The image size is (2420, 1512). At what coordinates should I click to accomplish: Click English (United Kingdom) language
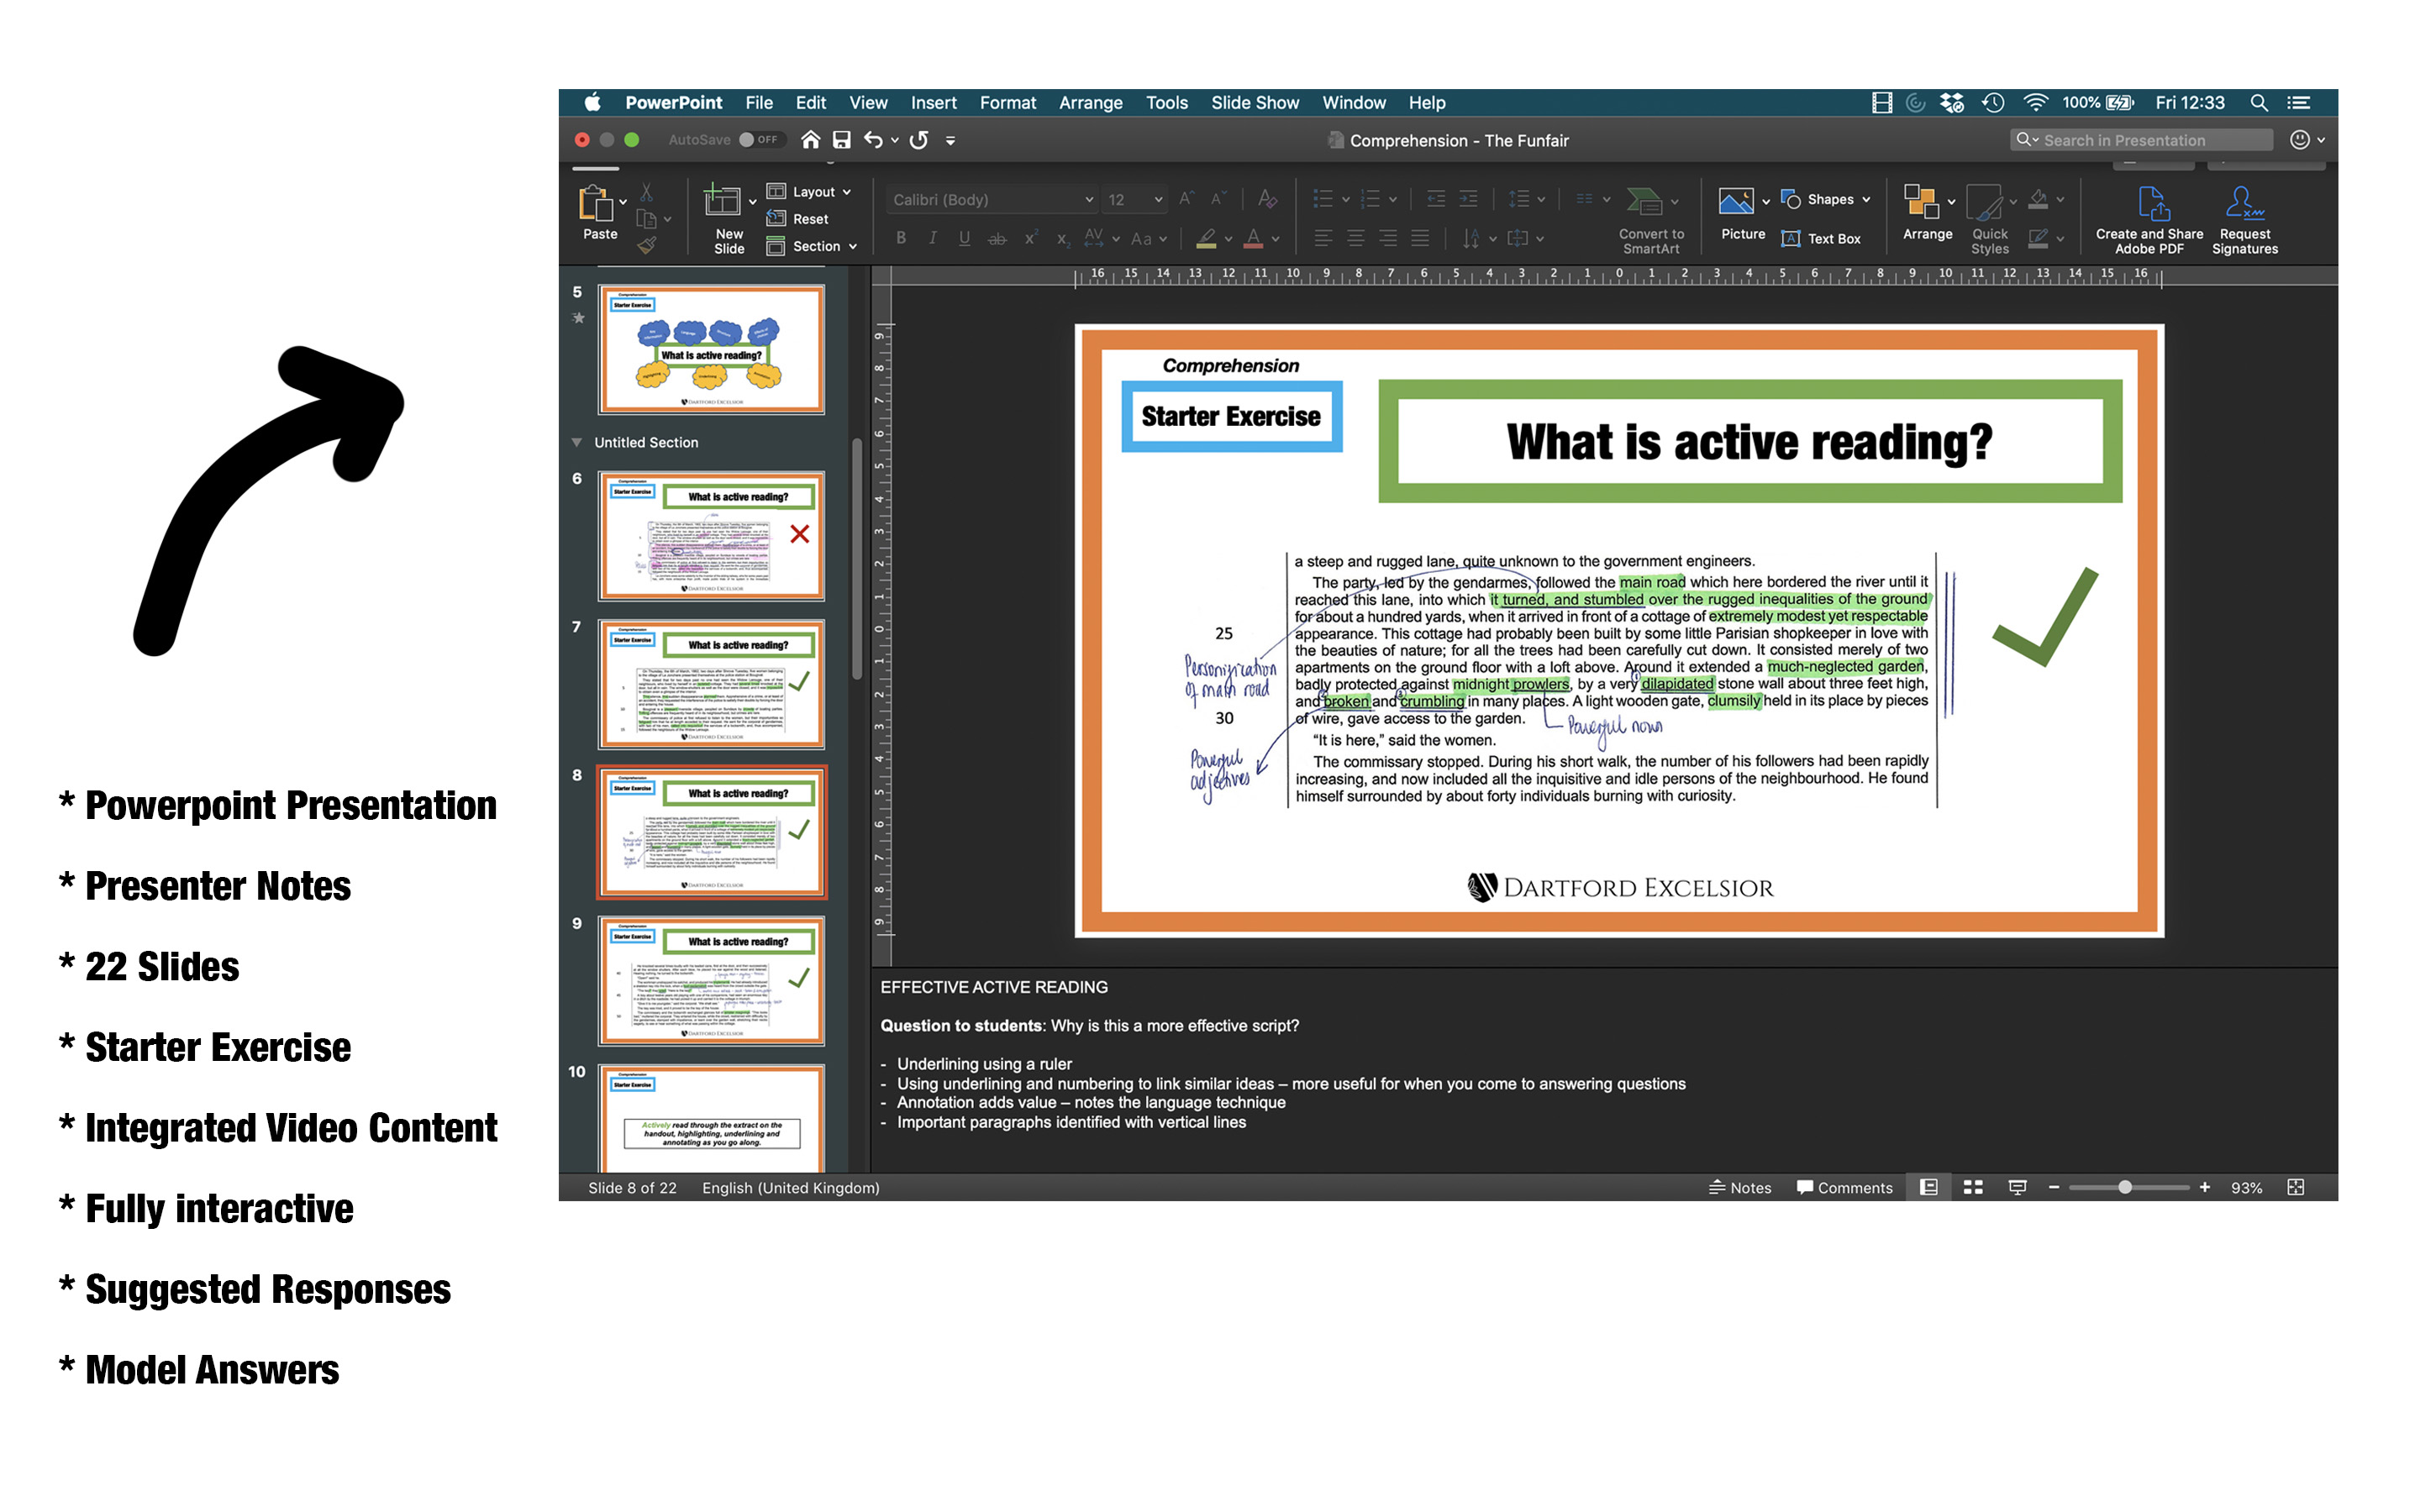[790, 1187]
